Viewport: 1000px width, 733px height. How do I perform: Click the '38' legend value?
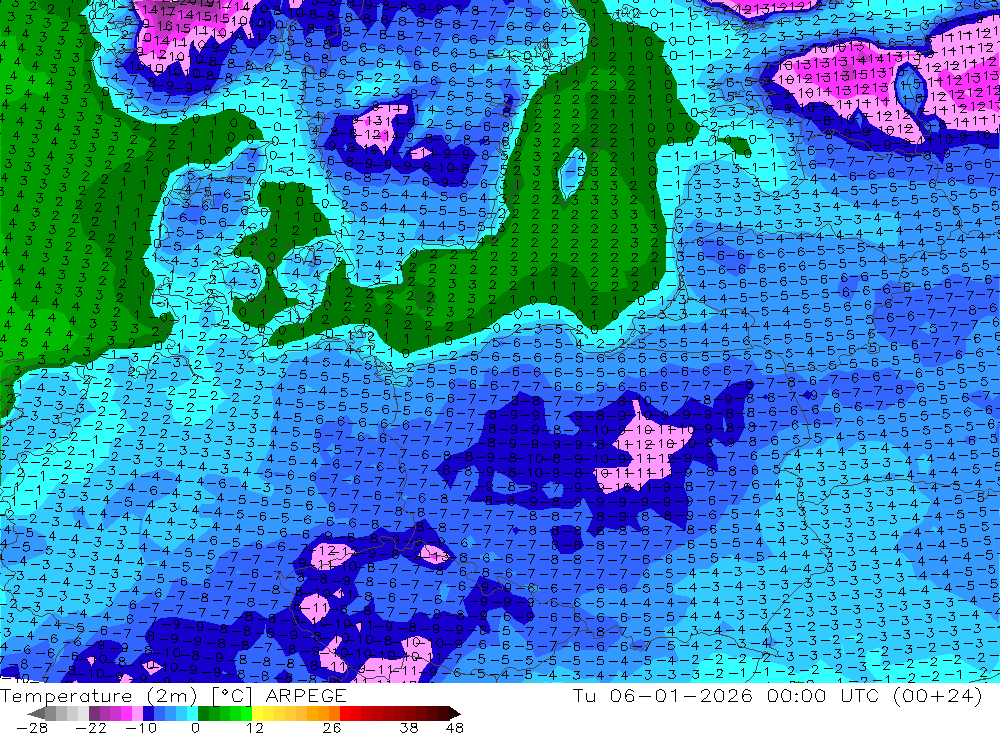pos(409,728)
